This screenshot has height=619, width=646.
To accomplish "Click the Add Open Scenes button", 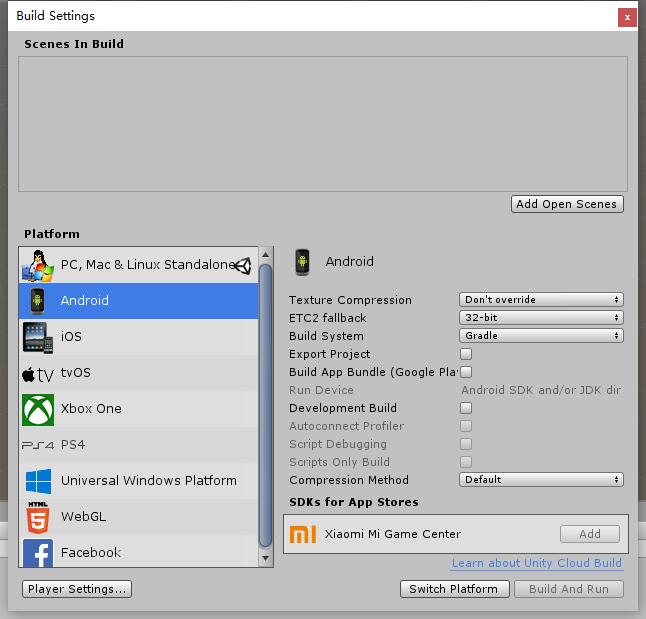I will [x=567, y=204].
